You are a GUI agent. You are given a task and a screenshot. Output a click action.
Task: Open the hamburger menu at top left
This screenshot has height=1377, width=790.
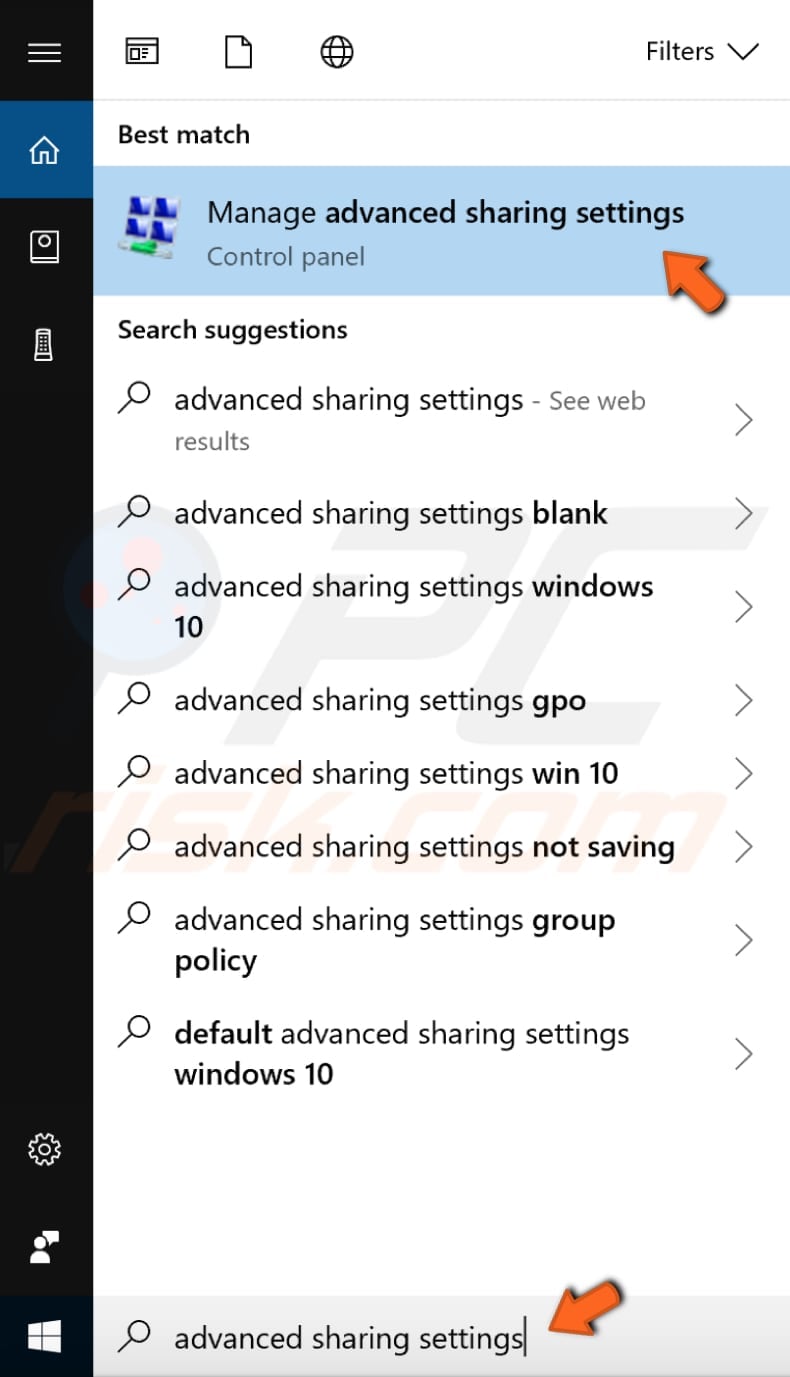(x=45, y=52)
